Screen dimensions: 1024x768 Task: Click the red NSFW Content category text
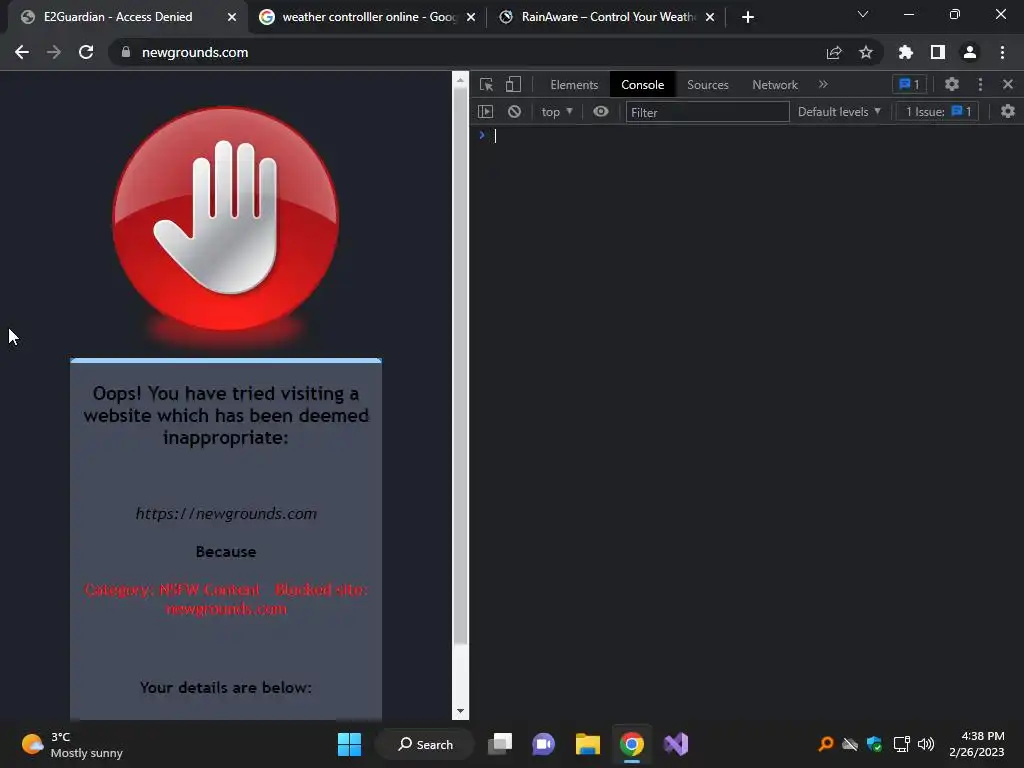pos(226,599)
